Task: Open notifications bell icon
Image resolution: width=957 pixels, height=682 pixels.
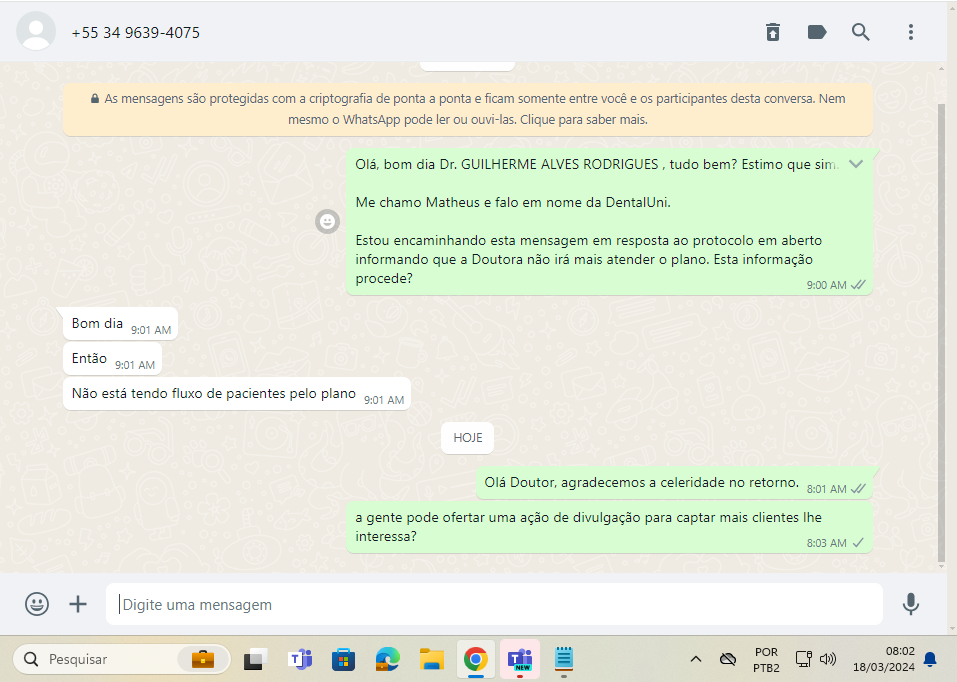Action: (930, 659)
